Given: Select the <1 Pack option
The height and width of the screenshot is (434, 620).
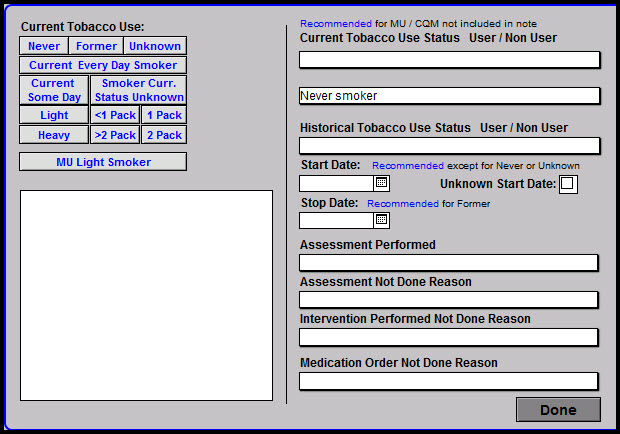Looking at the screenshot, I should pyautogui.click(x=114, y=116).
